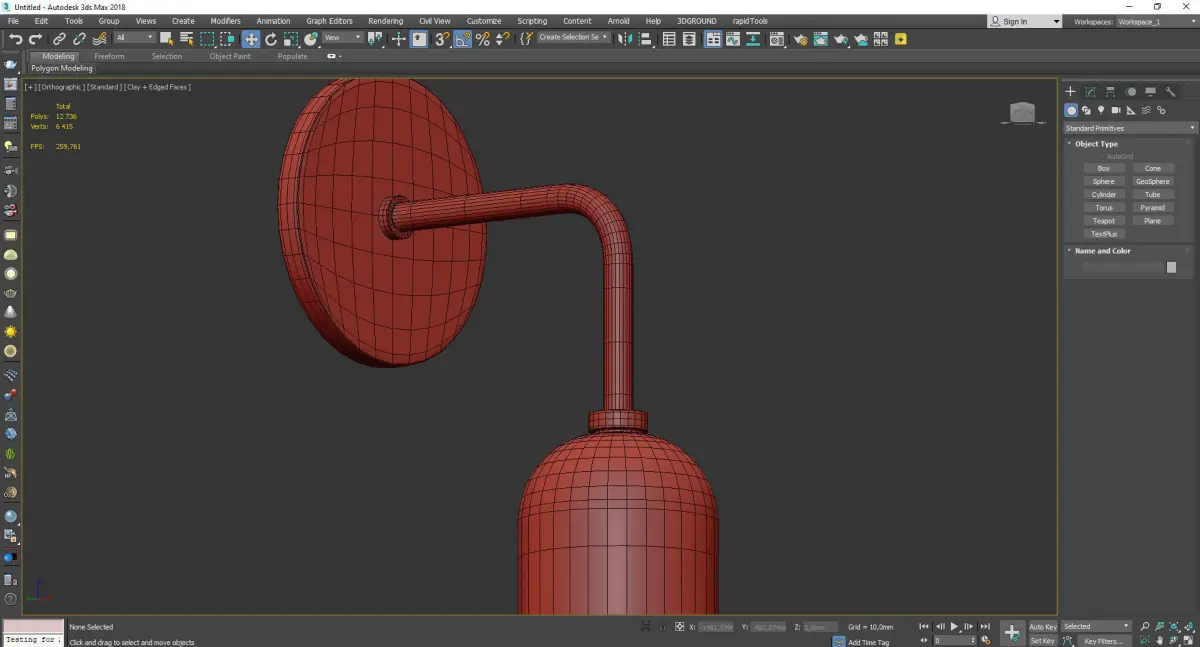Toggle Auto Key animation mode
Image resolution: width=1200 pixels, height=647 pixels.
tap(1042, 627)
